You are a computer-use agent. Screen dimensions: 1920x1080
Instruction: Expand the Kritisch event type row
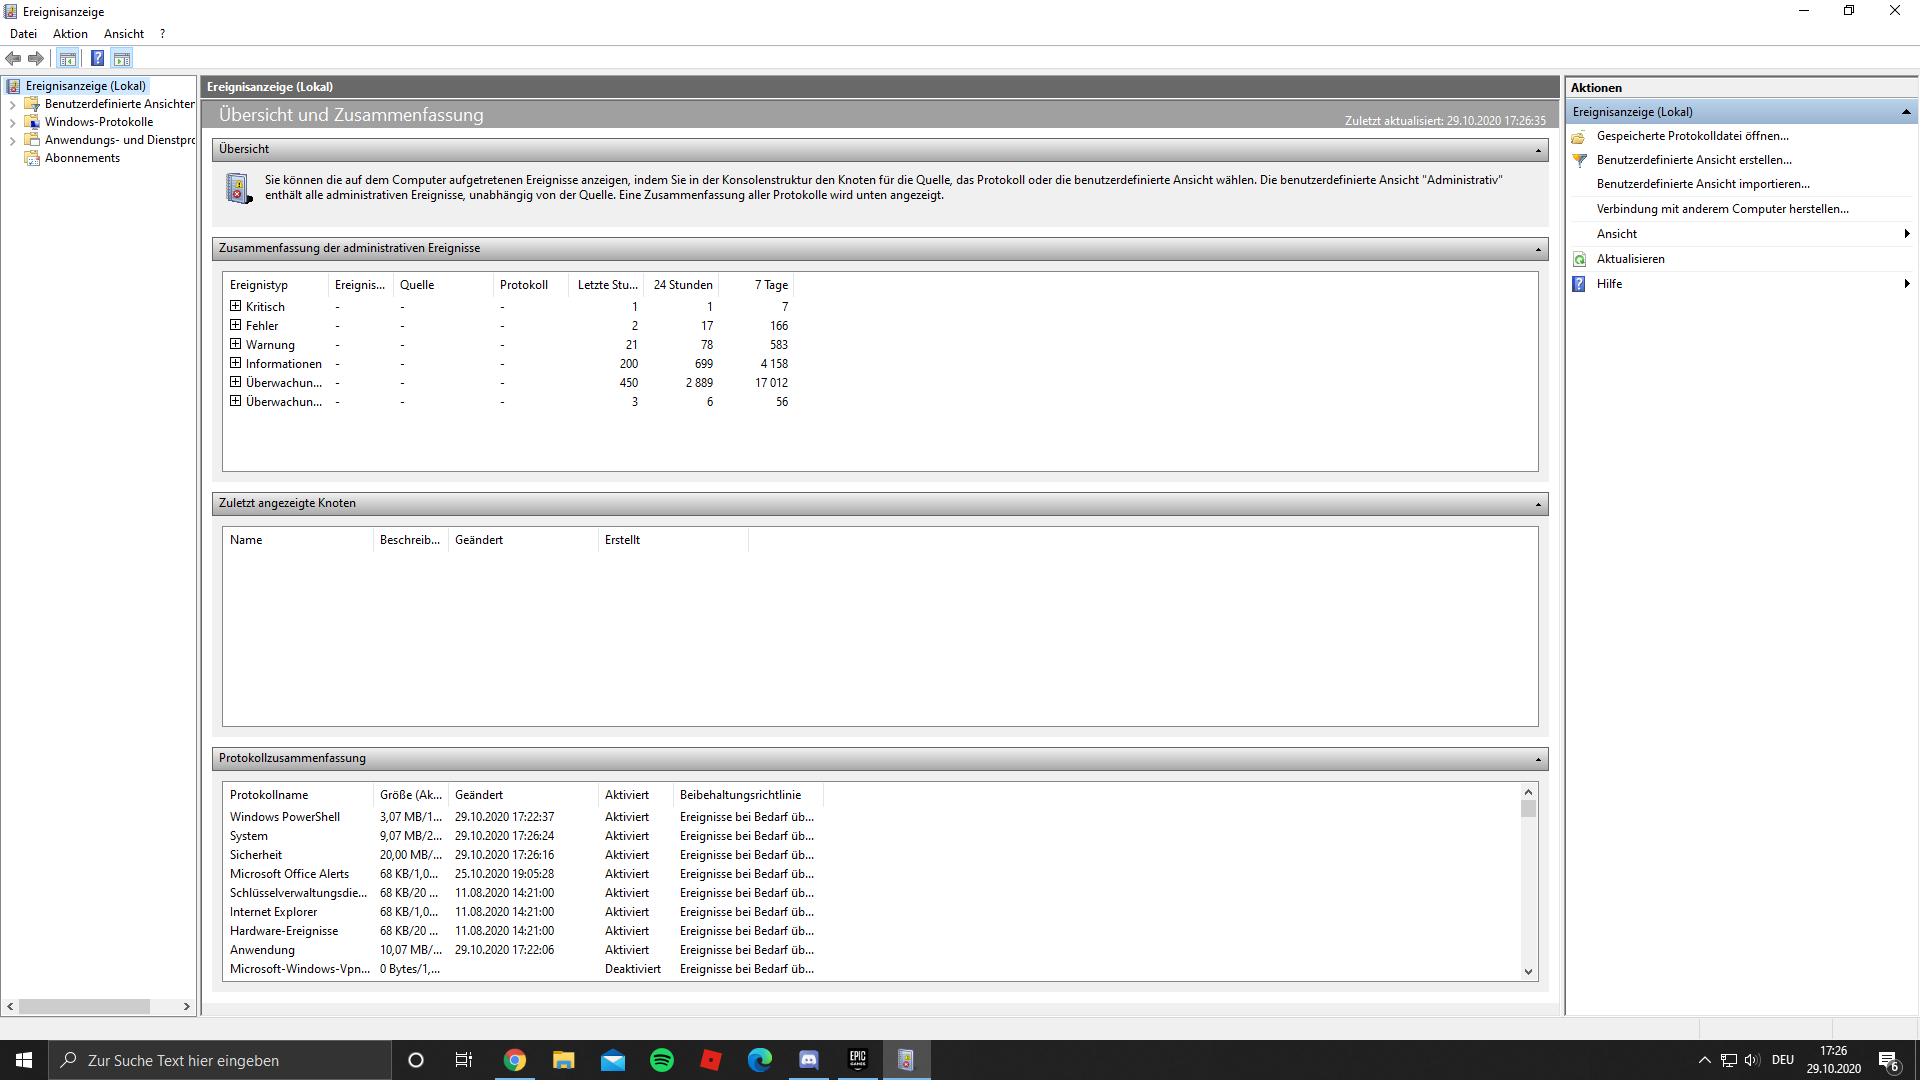coord(235,306)
